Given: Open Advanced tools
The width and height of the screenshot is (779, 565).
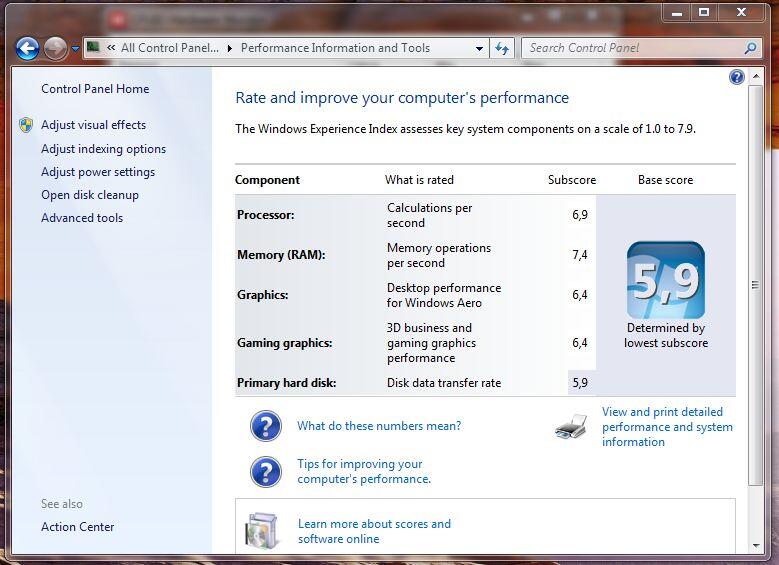Looking at the screenshot, I should (x=82, y=218).
